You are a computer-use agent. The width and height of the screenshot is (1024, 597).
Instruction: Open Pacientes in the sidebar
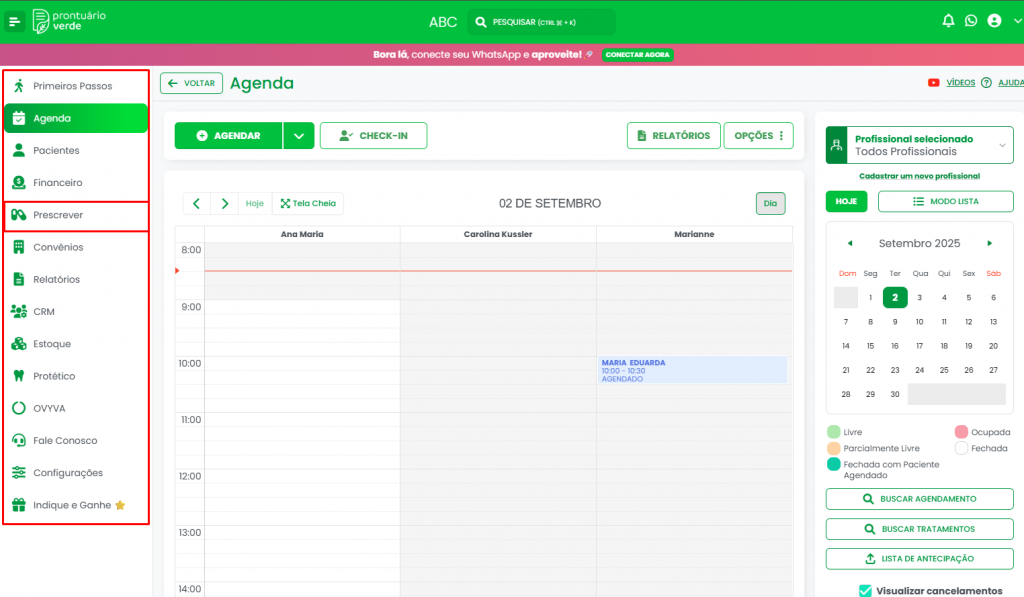(x=56, y=151)
